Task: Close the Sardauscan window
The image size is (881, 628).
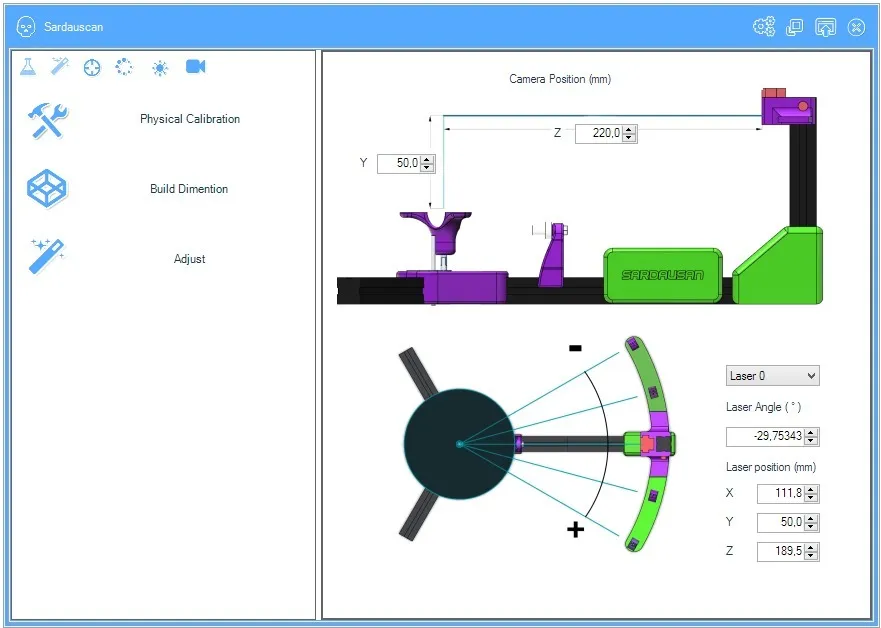Action: coord(856,27)
